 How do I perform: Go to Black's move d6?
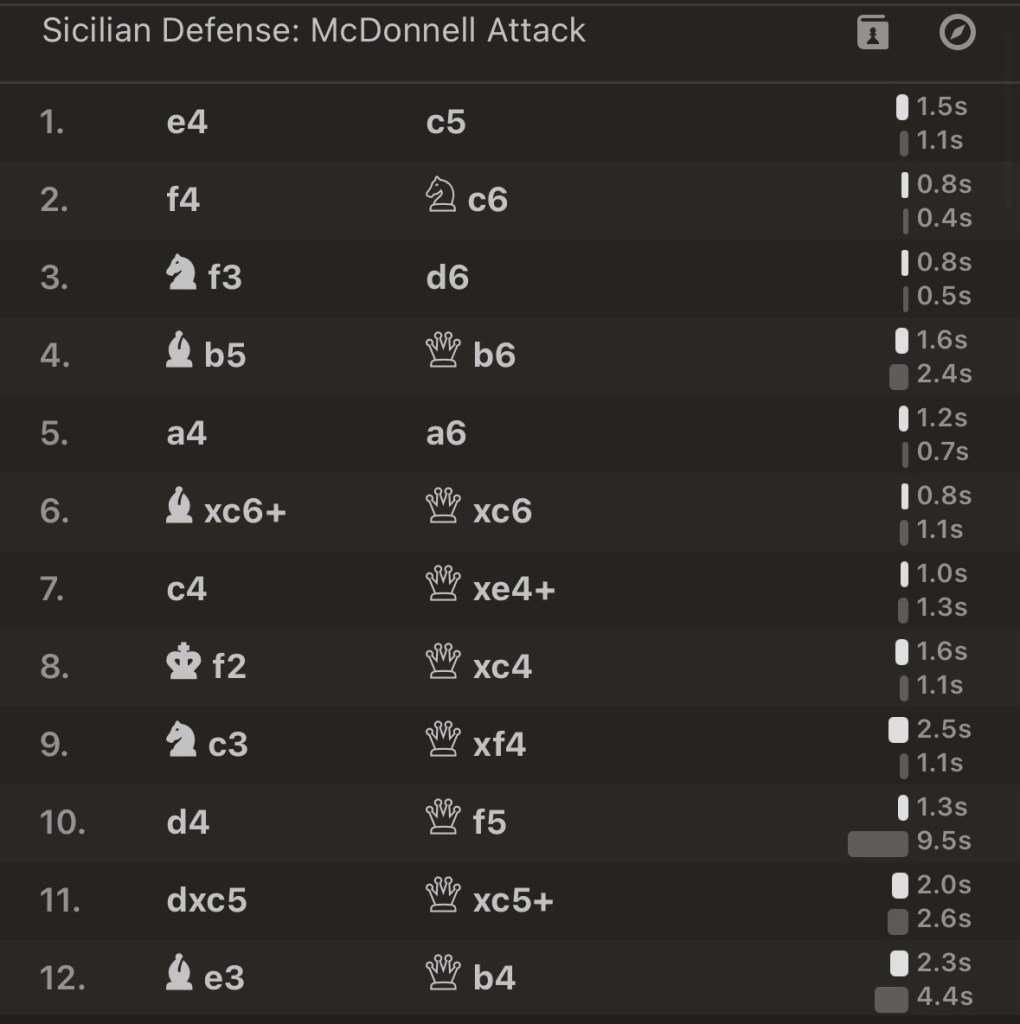pyautogui.click(x=447, y=277)
